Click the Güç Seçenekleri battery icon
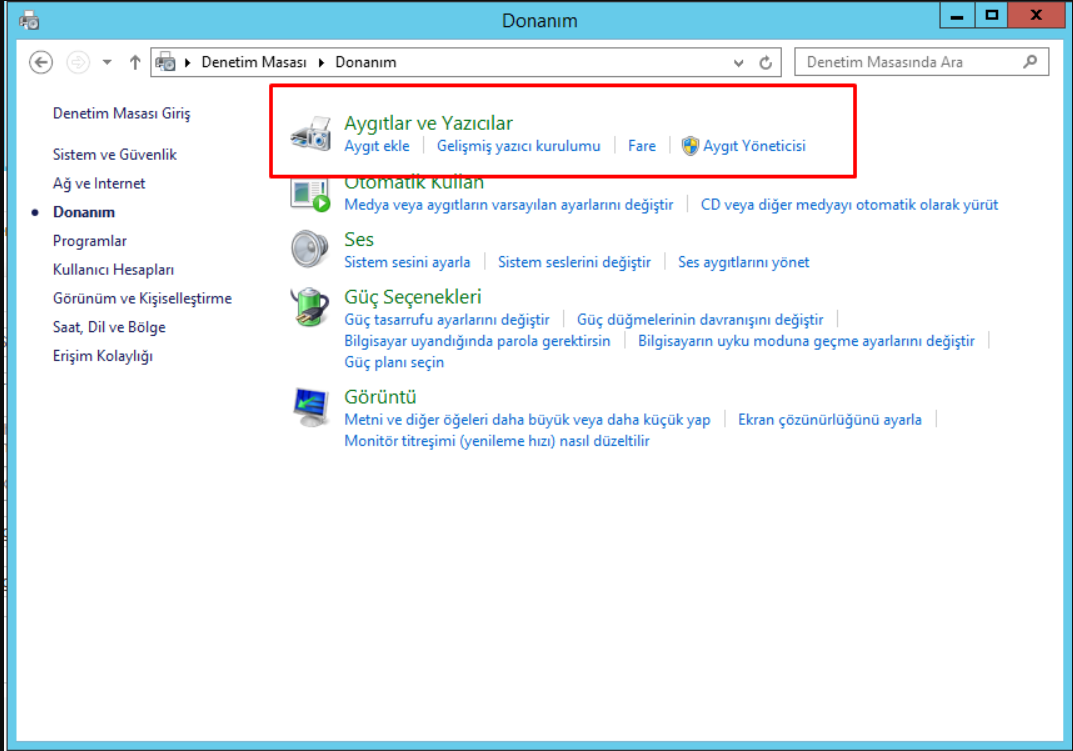The image size is (1073, 751). click(310, 307)
